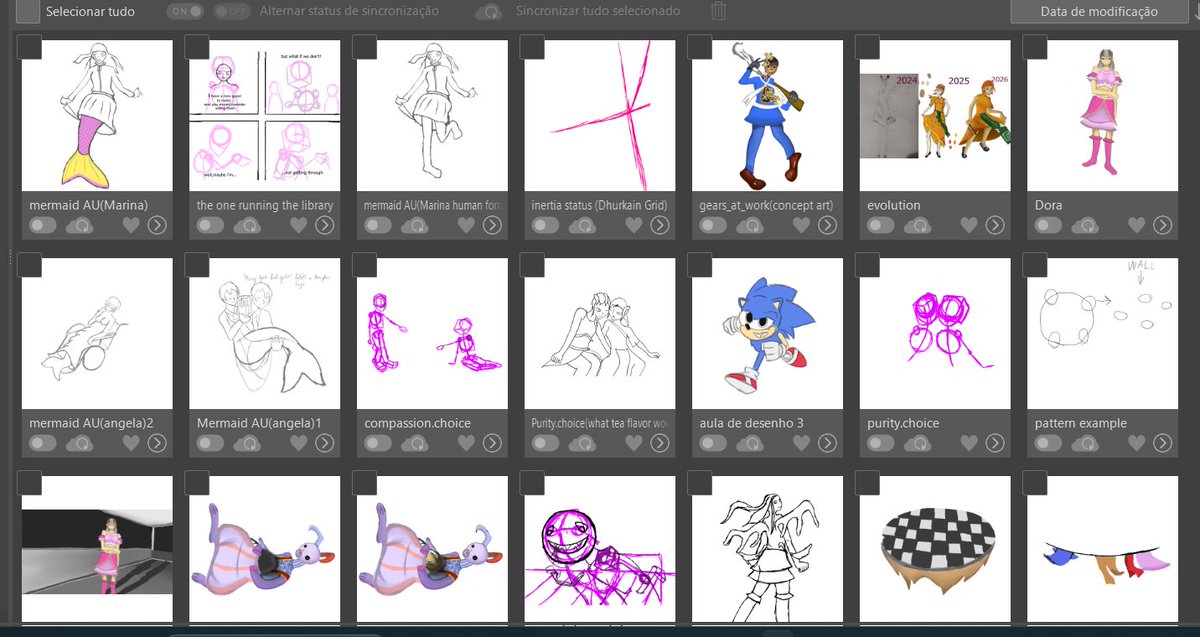Click heart icon on 'pattern example'
This screenshot has width=1200, height=637.
pyautogui.click(x=1136, y=444)
